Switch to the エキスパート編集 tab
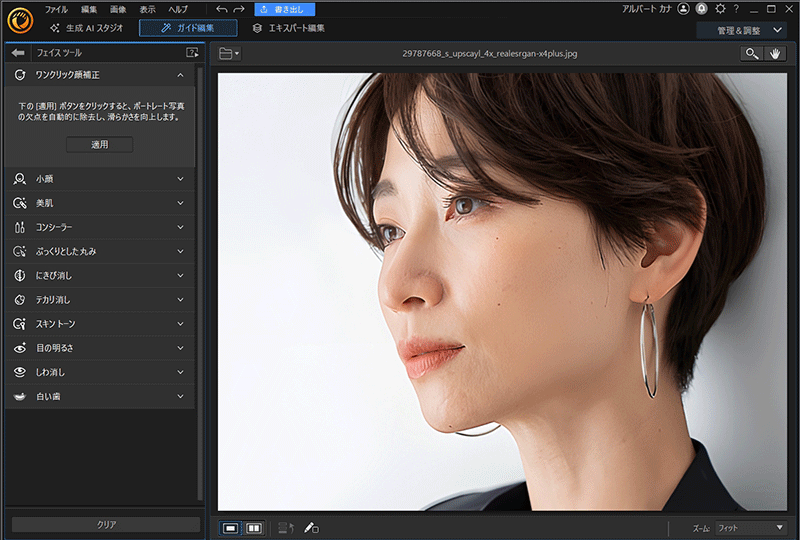This screenshot has height=540, width=800. [289, 28]
